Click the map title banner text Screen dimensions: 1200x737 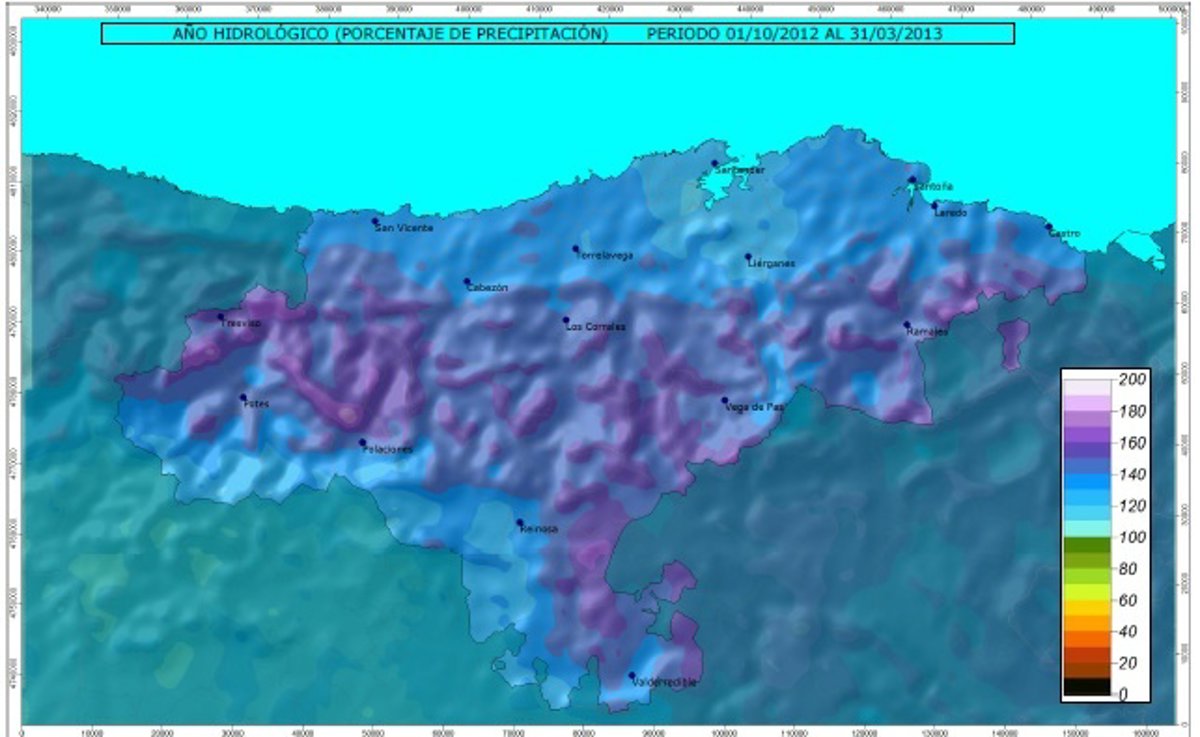point(558,33)
